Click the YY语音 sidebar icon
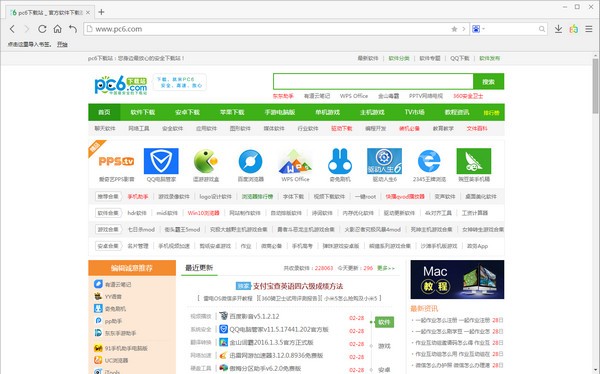 [98, 296]
